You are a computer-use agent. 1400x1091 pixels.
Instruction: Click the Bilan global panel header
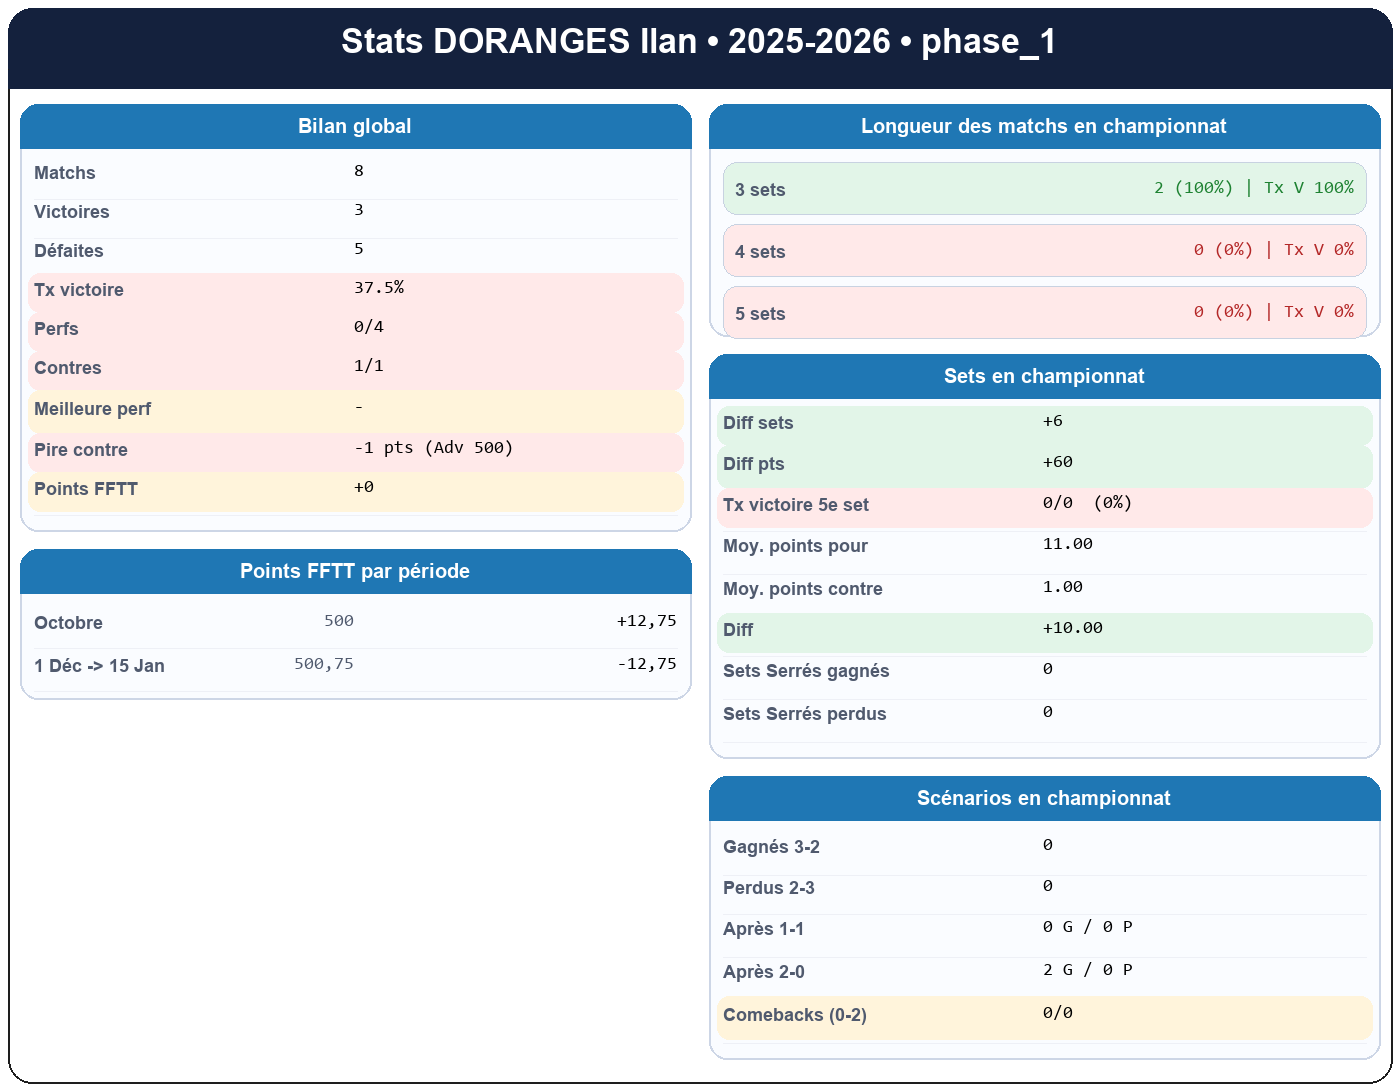(354, 127)
